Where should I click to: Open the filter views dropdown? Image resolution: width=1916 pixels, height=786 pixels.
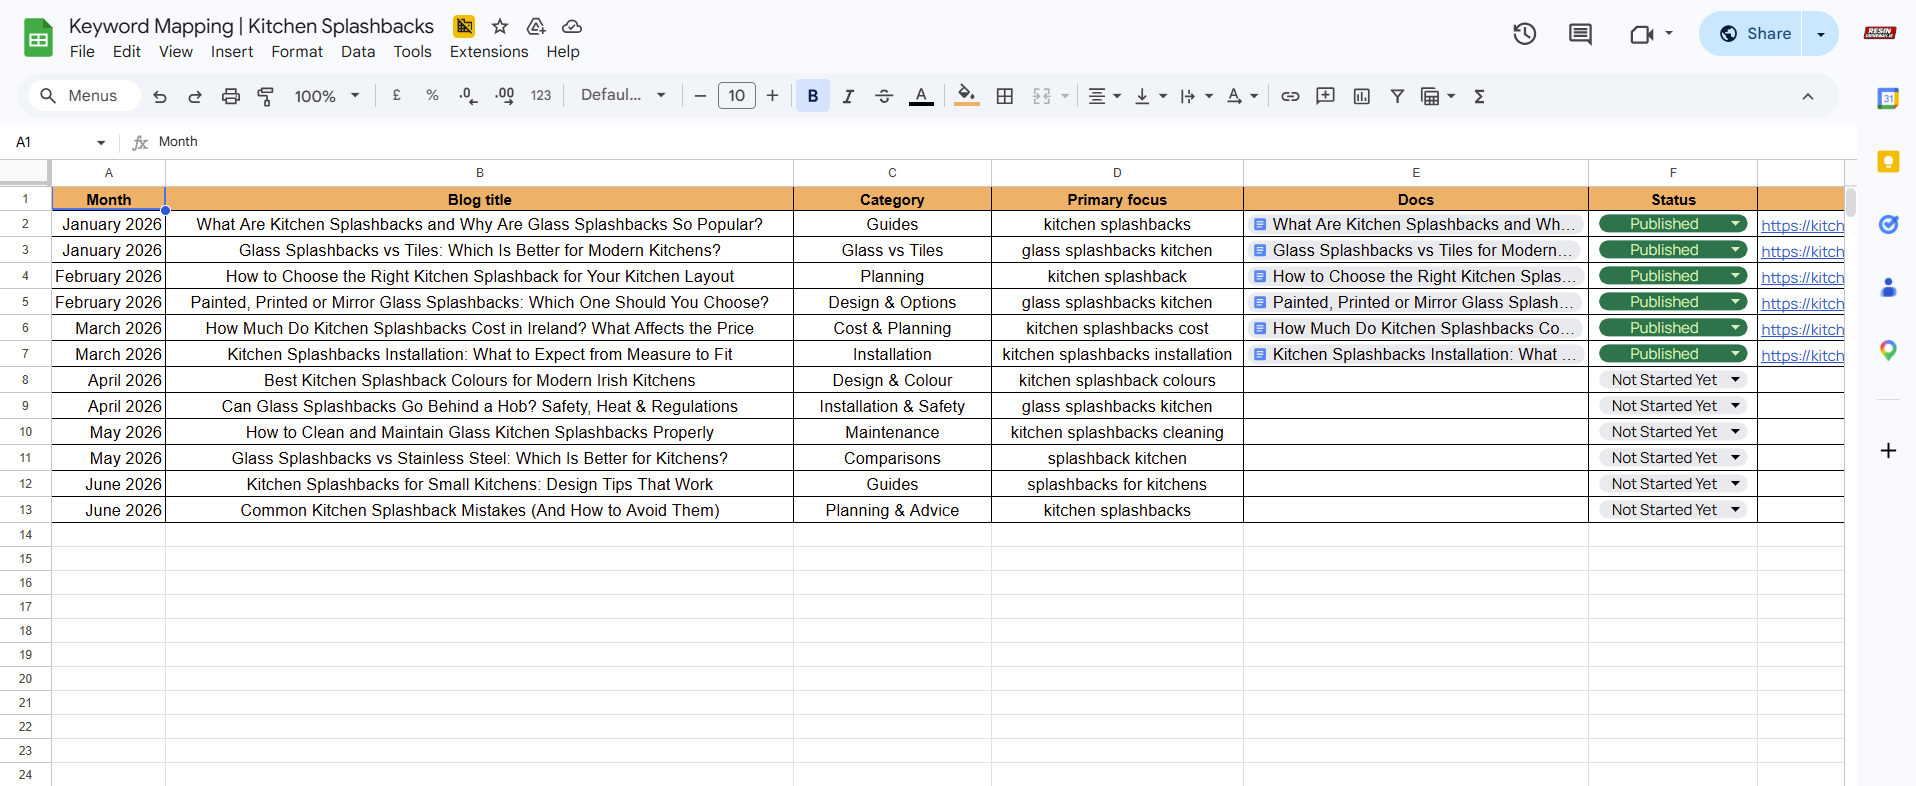point(1438,96)
